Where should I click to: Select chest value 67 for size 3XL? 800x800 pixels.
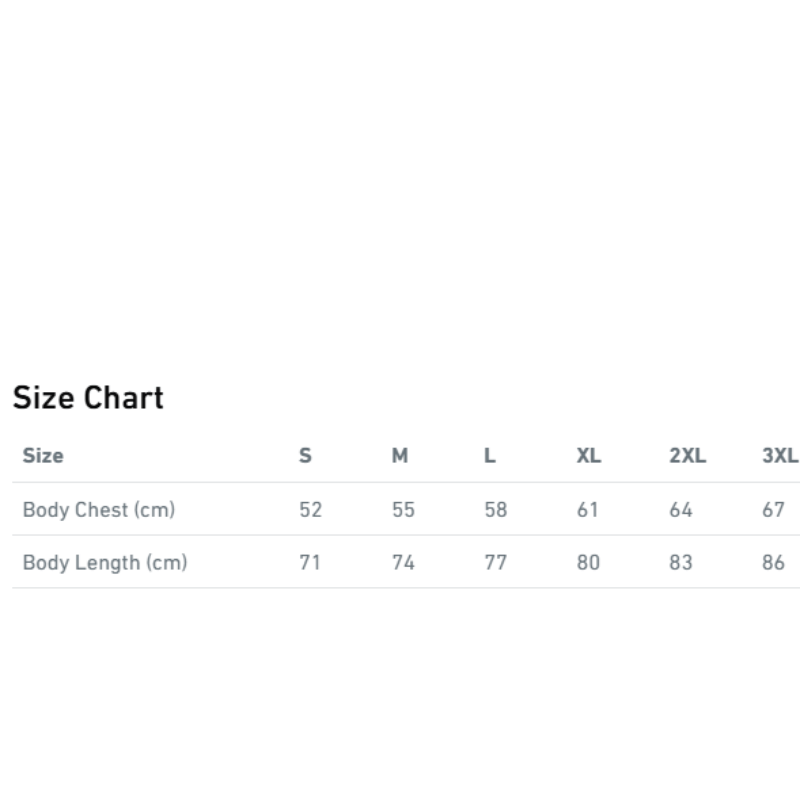[x=773, y=510]
